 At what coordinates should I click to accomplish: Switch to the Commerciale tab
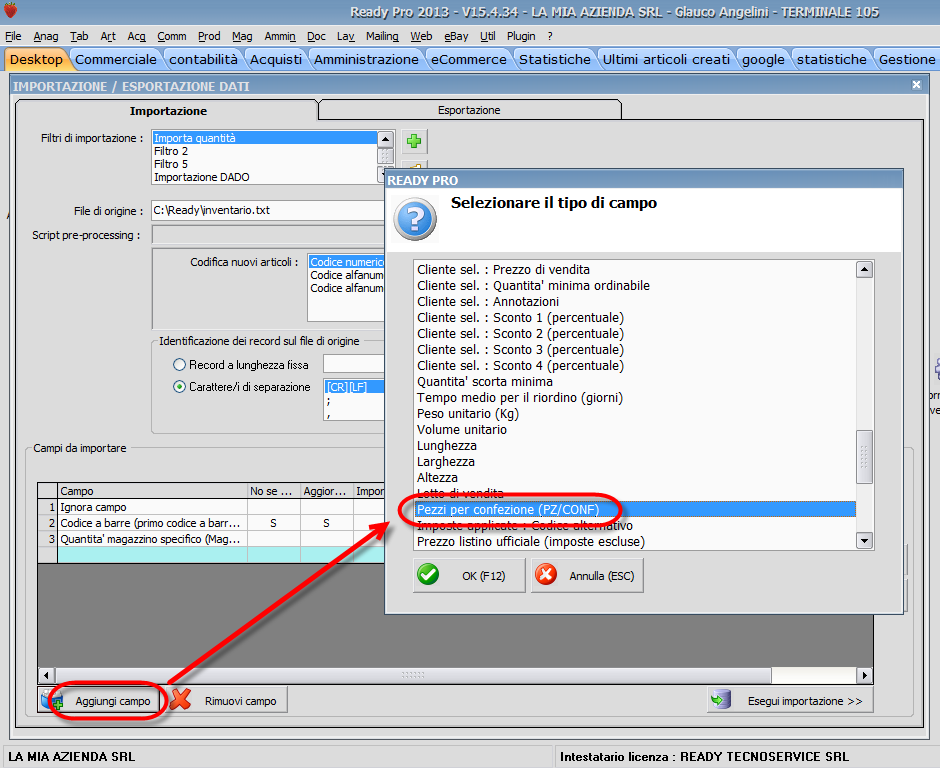(x=116, y=59)
